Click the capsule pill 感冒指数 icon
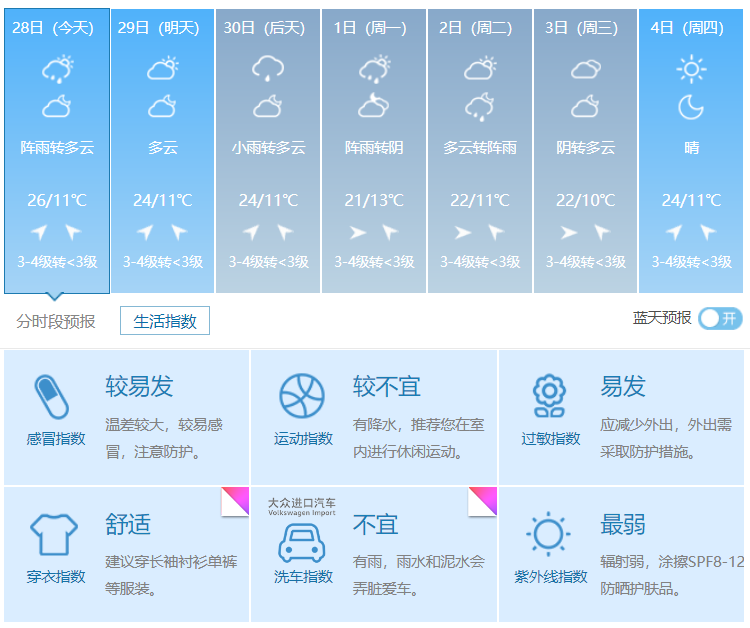The height and width of the screenshot is (628, 750). (x=52, y=397)
